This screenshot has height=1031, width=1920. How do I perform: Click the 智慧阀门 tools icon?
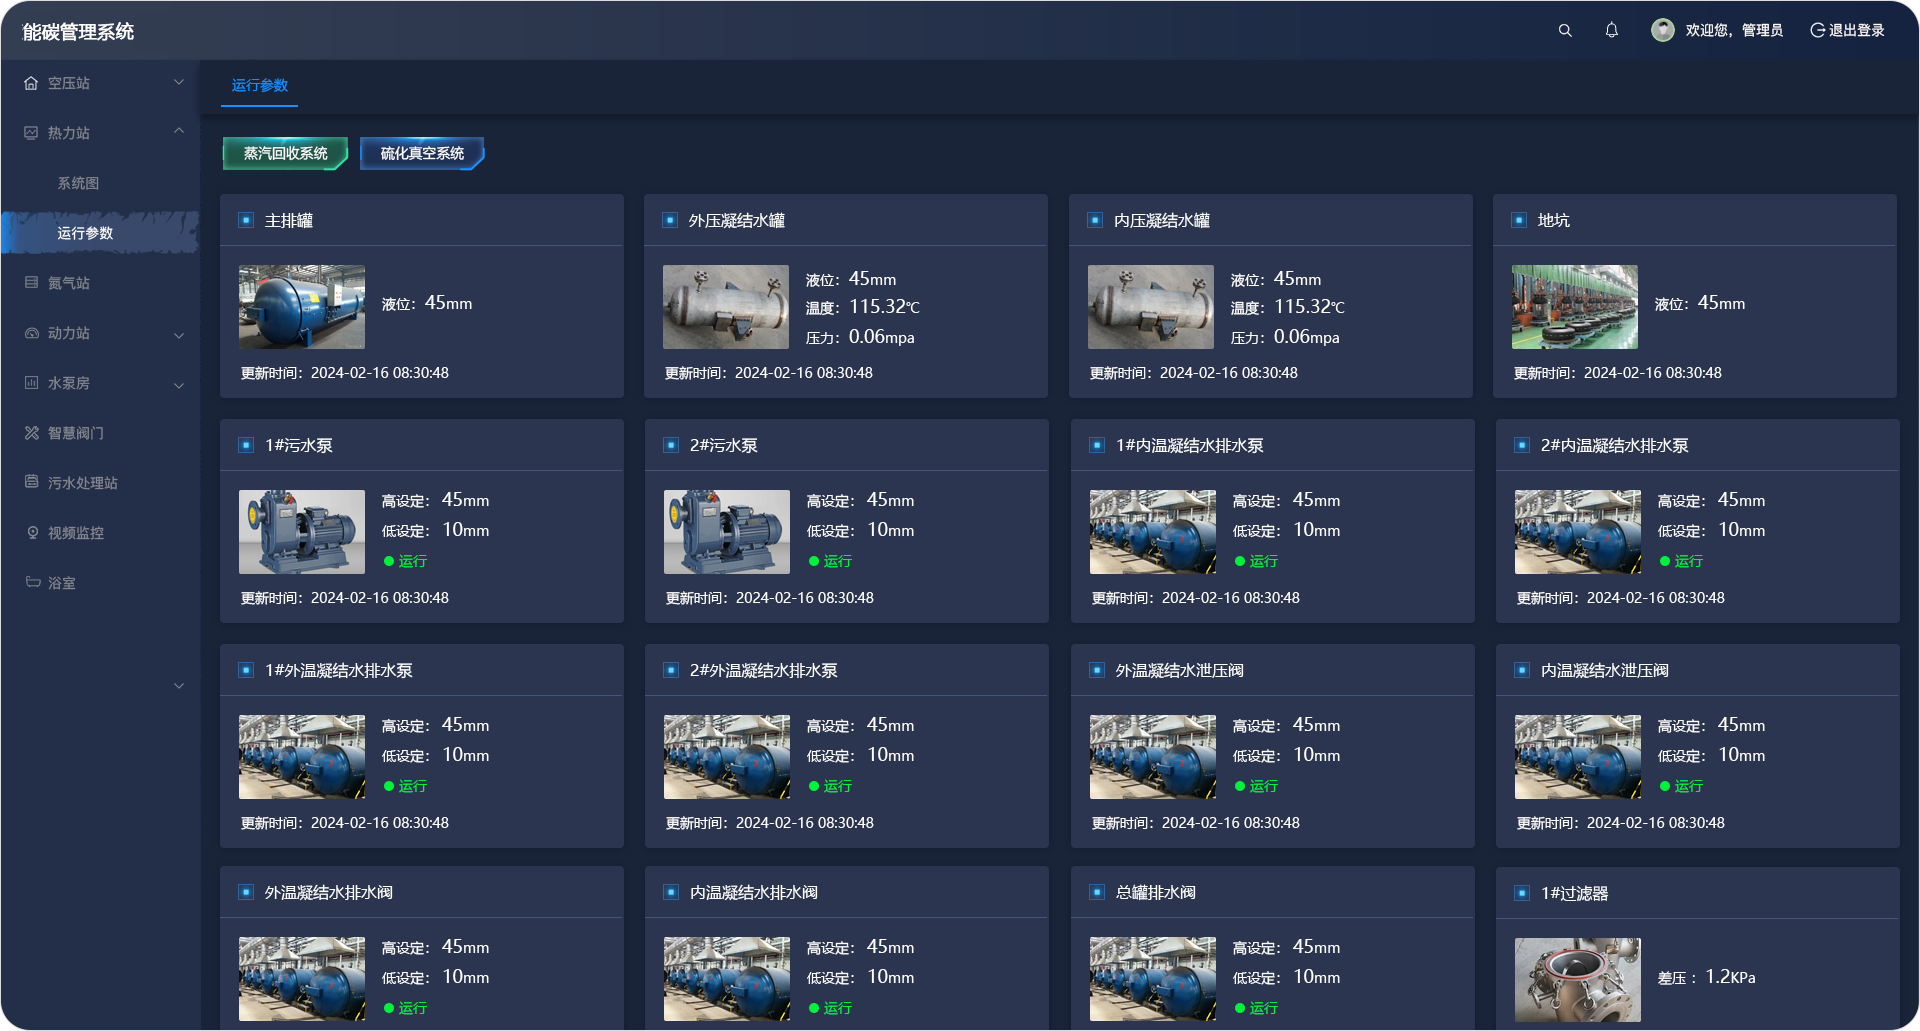tap(31, 433)
